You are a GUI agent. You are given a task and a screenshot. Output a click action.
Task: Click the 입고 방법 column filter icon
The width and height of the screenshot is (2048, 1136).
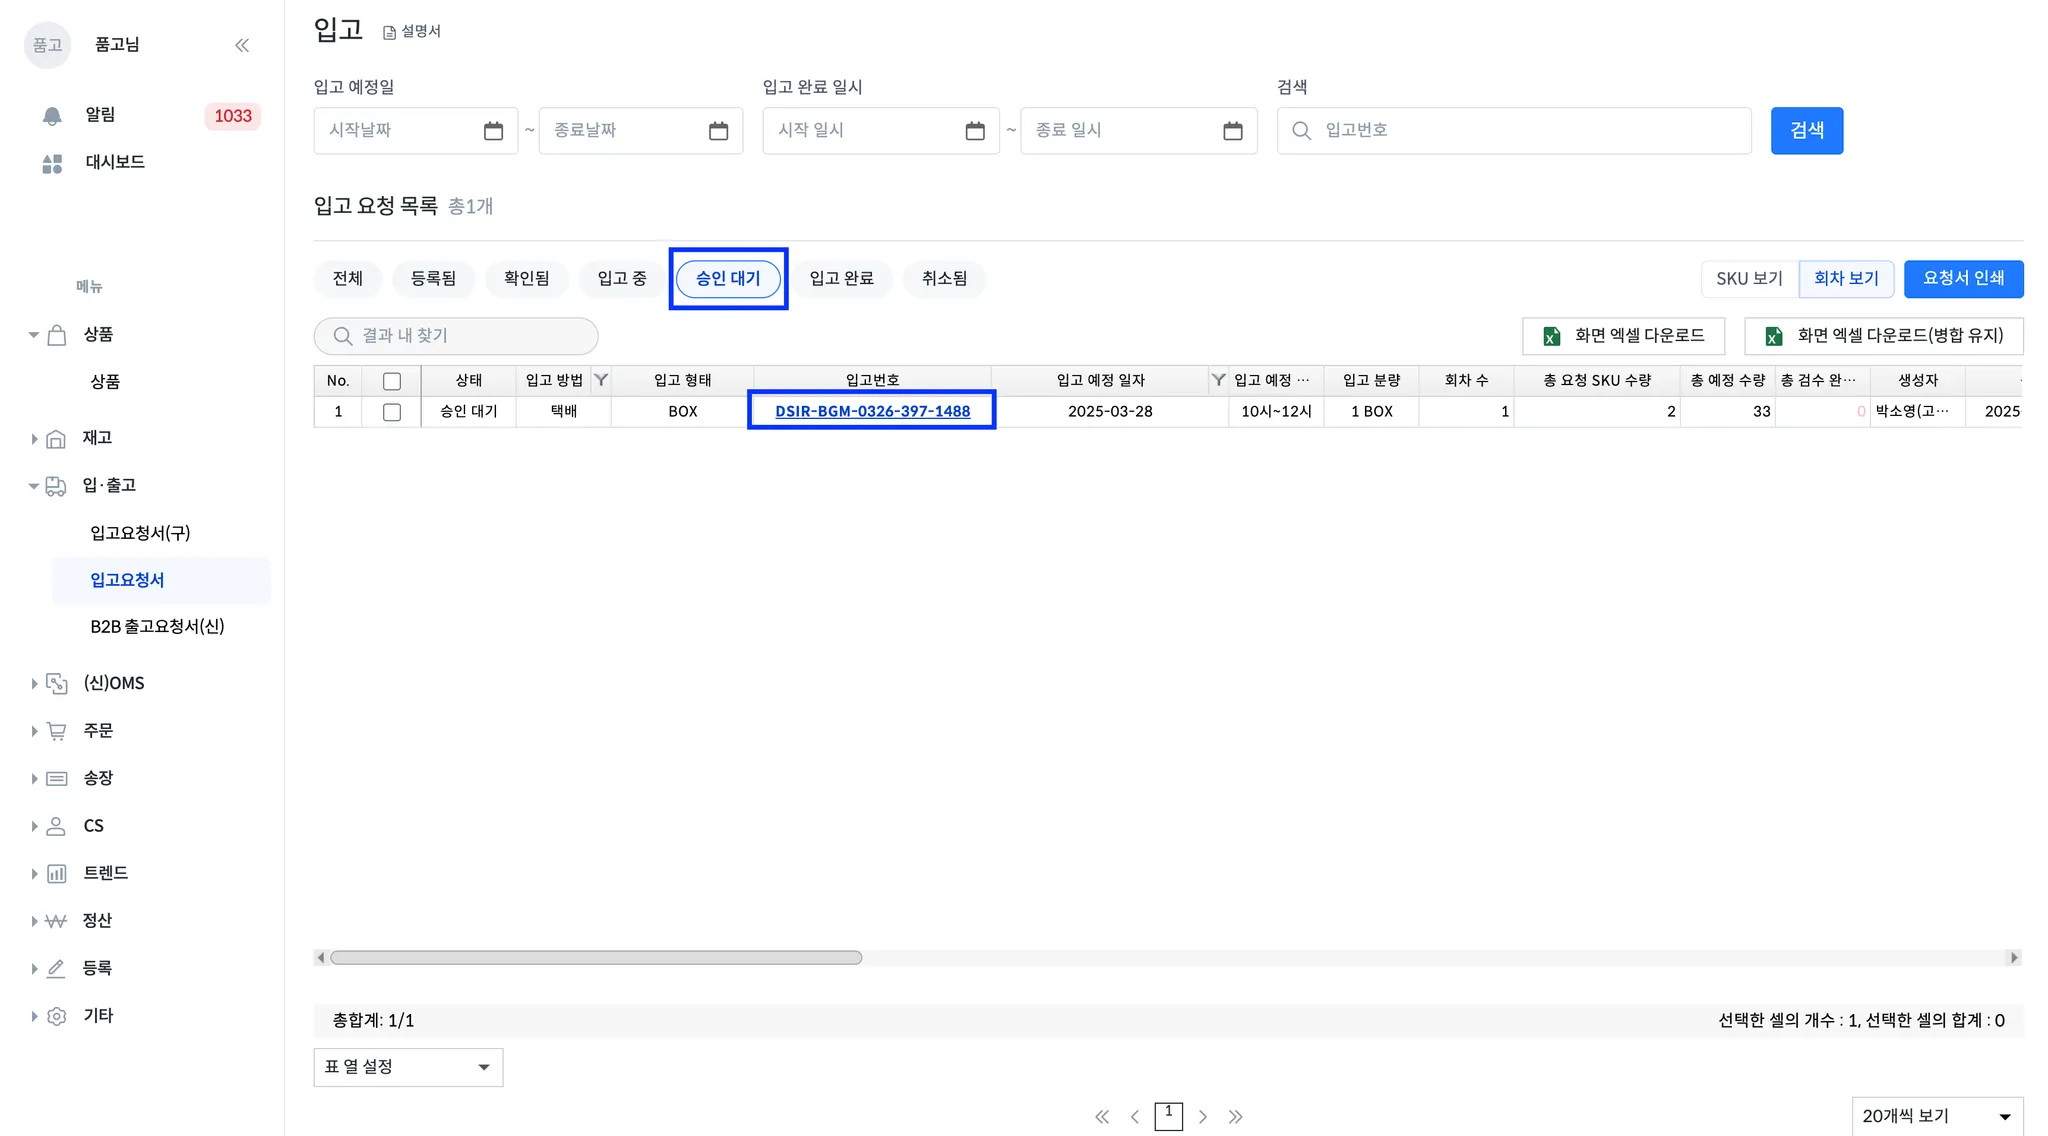[x=601, y=380]
